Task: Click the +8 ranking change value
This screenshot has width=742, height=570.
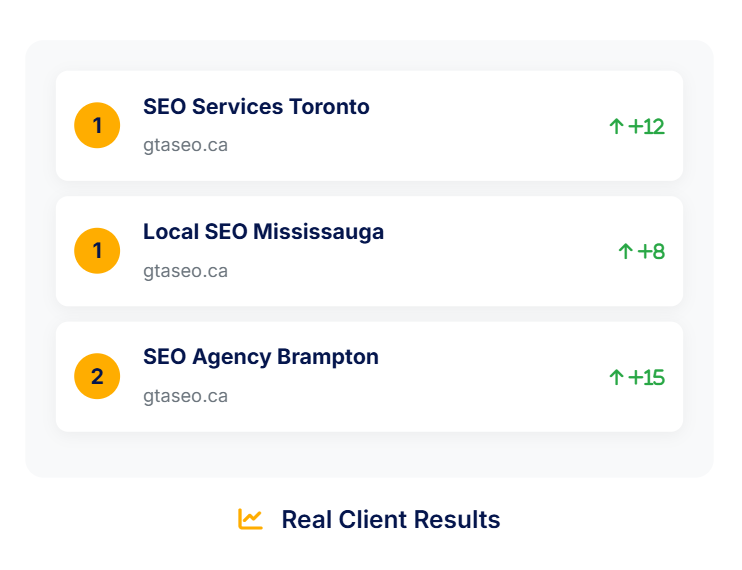Action: (652, 251)
